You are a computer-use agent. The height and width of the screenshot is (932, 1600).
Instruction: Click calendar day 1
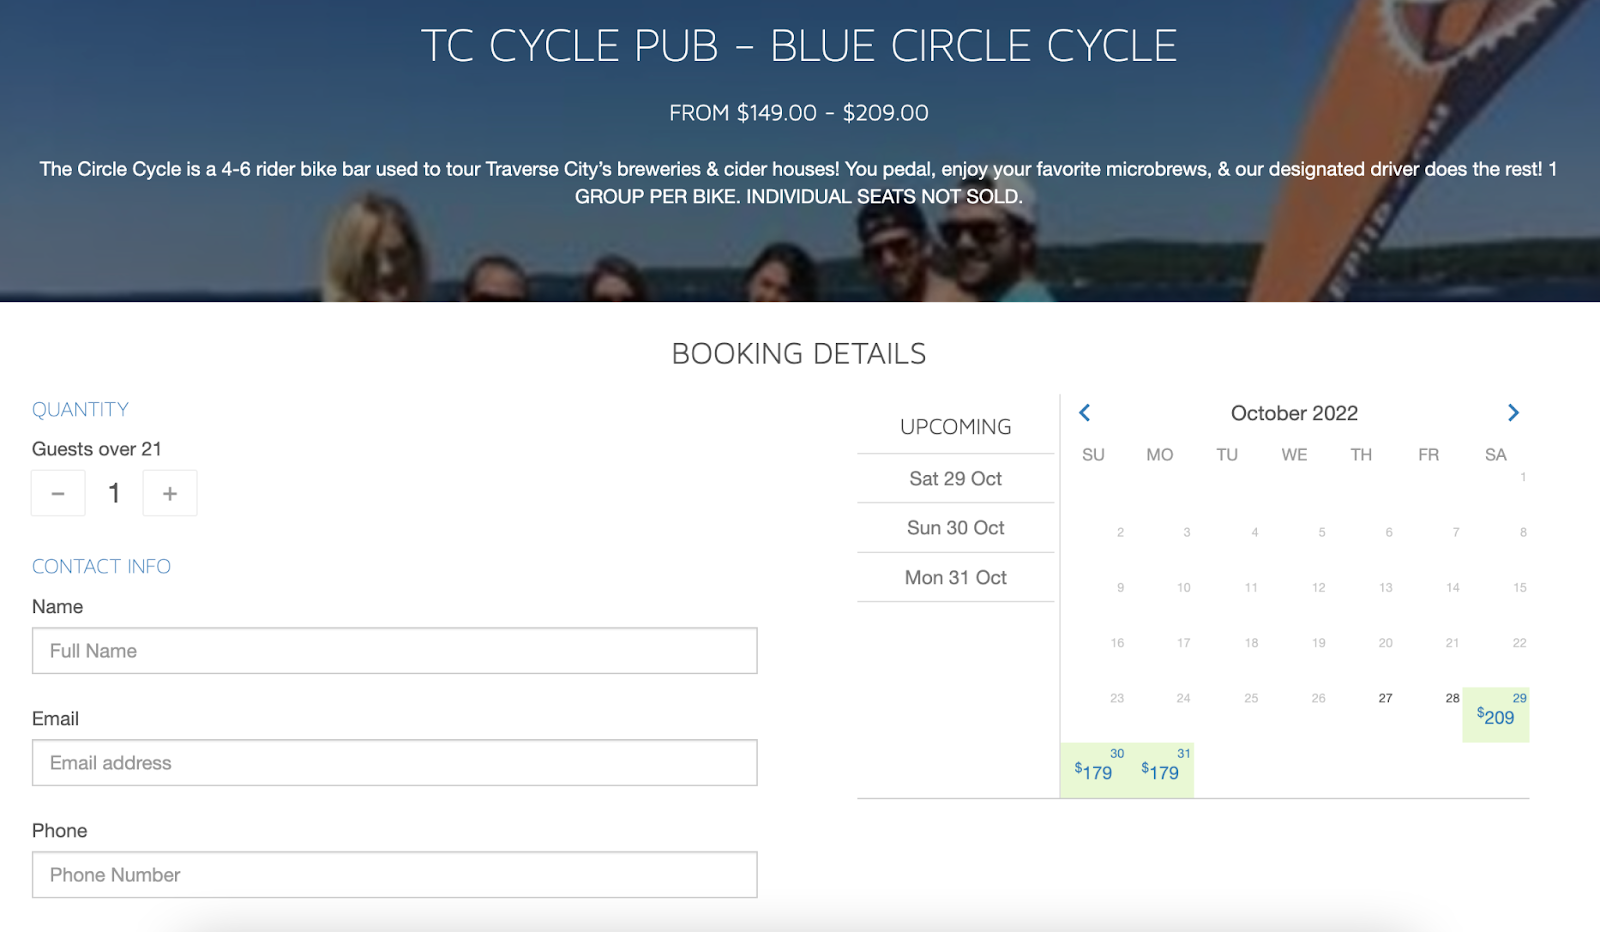(1523, 477)
